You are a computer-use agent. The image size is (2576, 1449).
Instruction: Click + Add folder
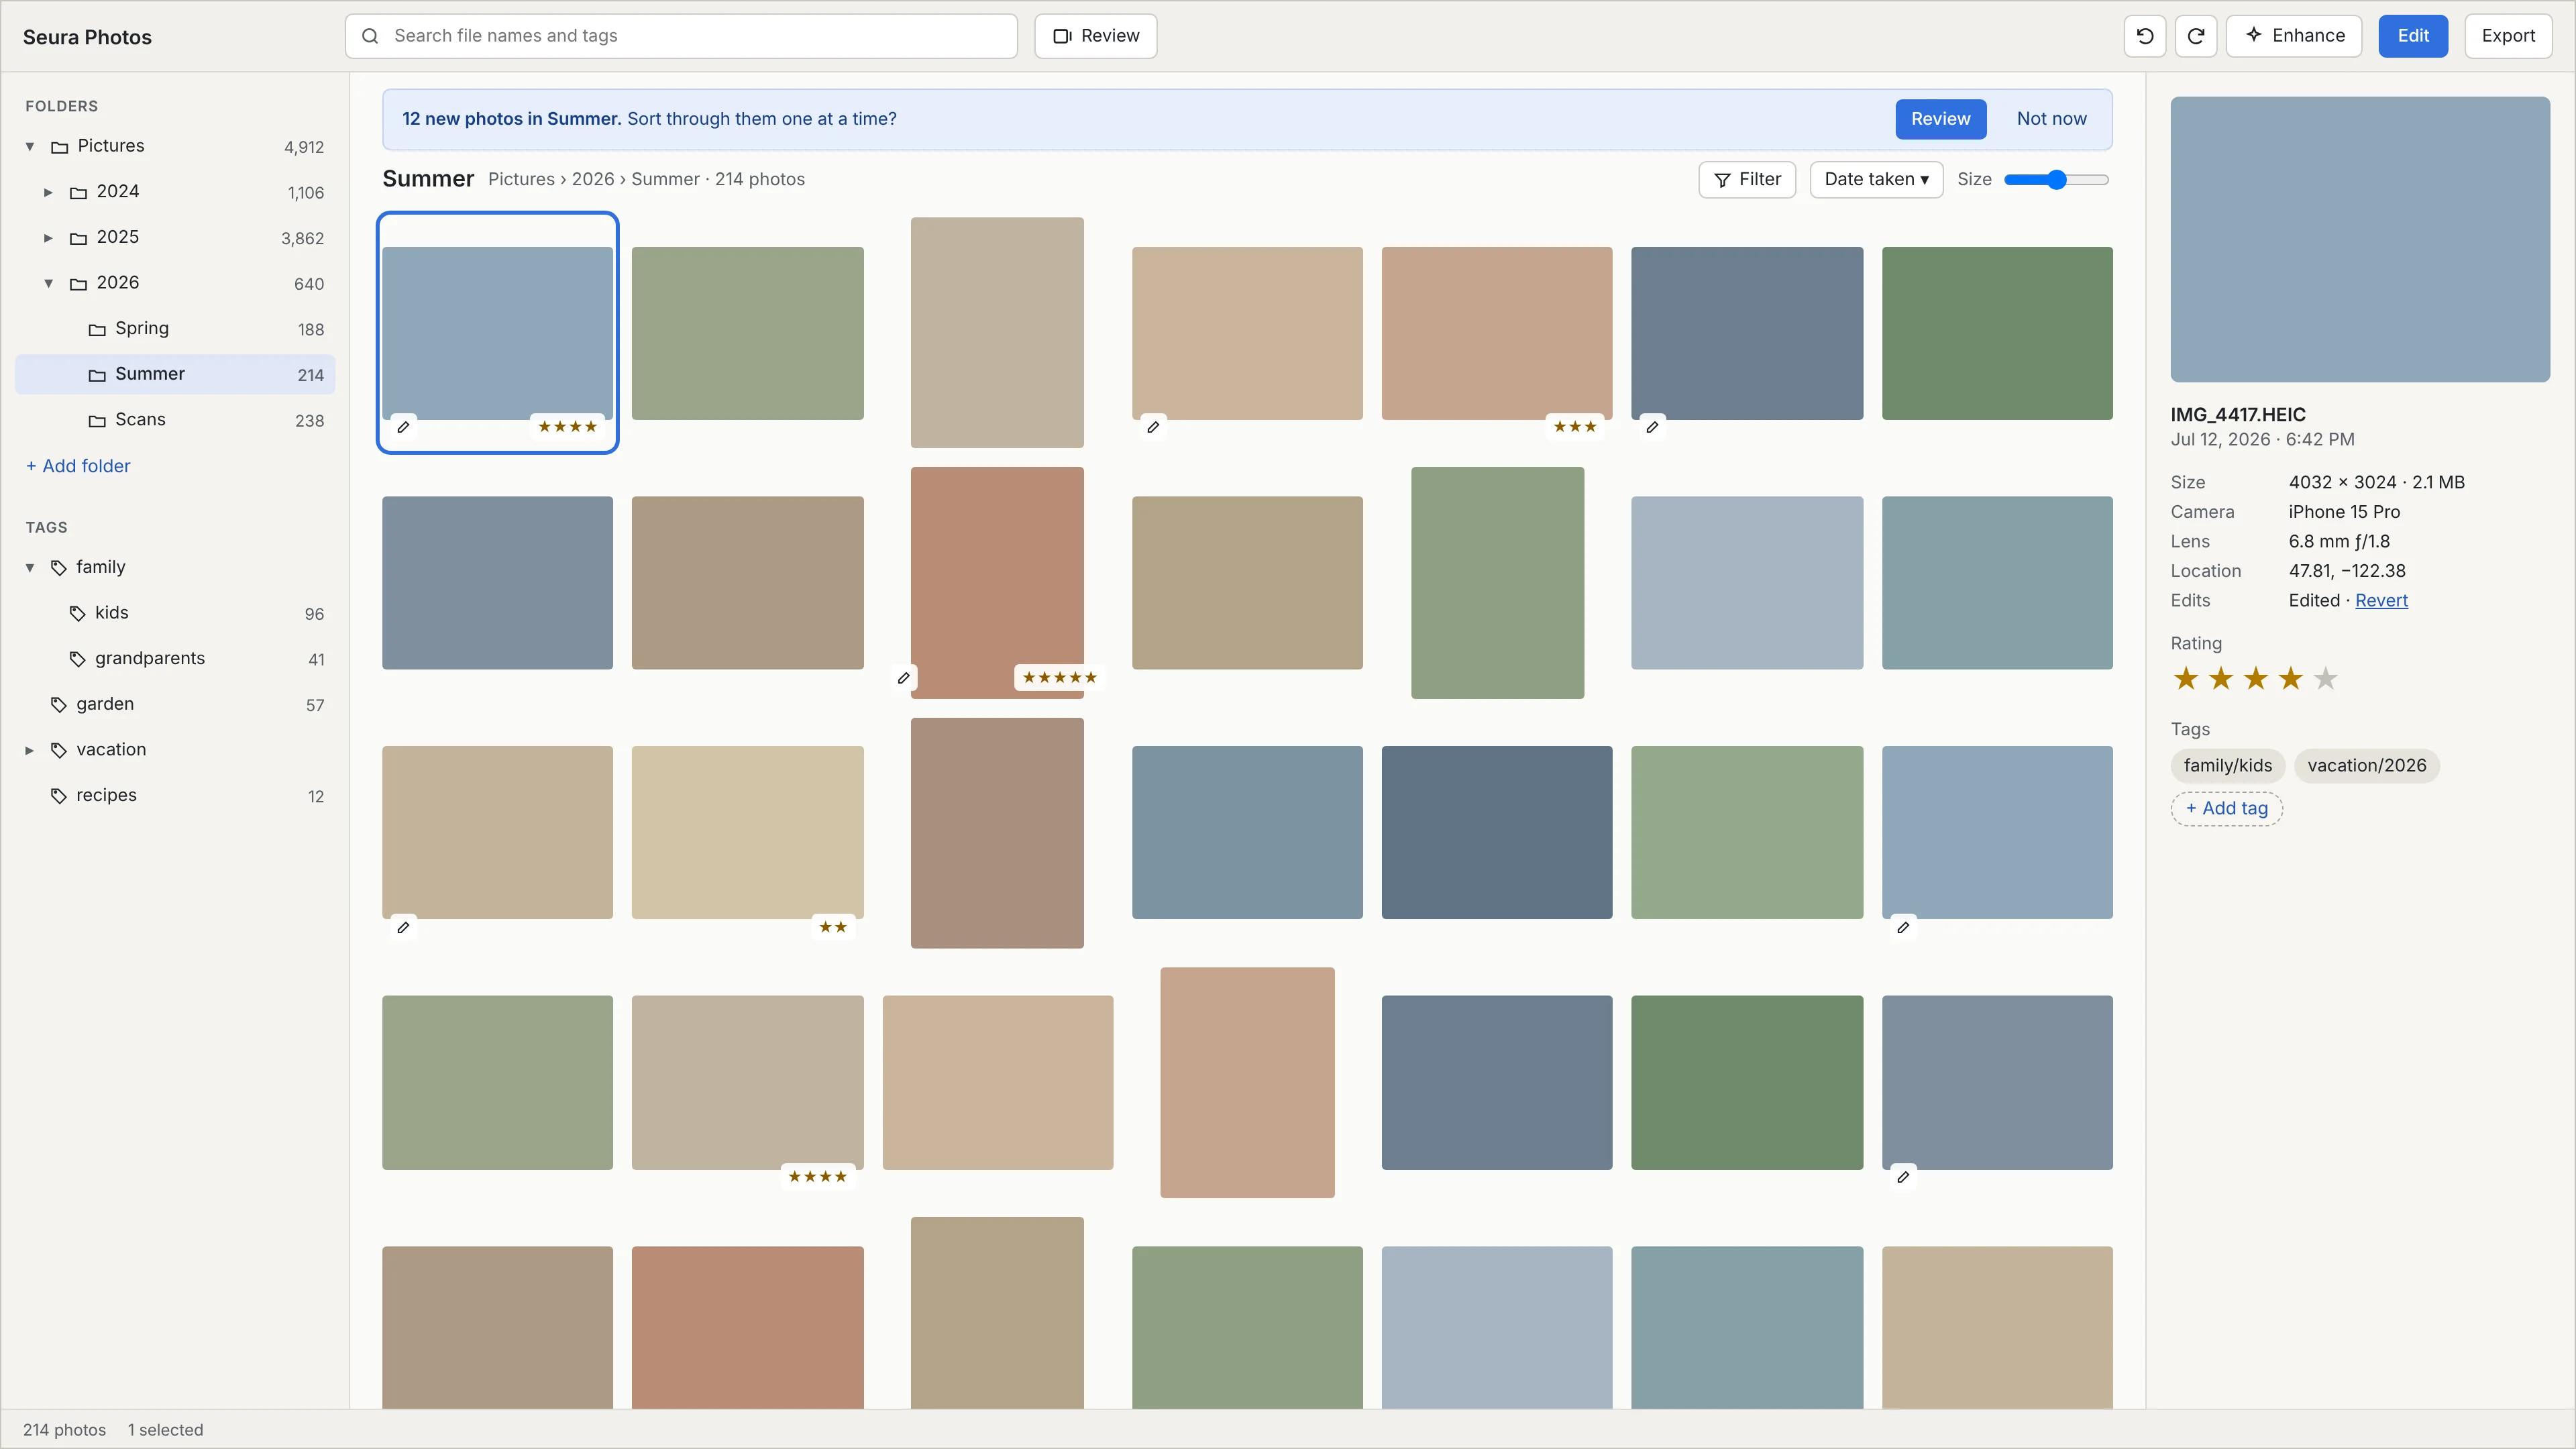78,466
